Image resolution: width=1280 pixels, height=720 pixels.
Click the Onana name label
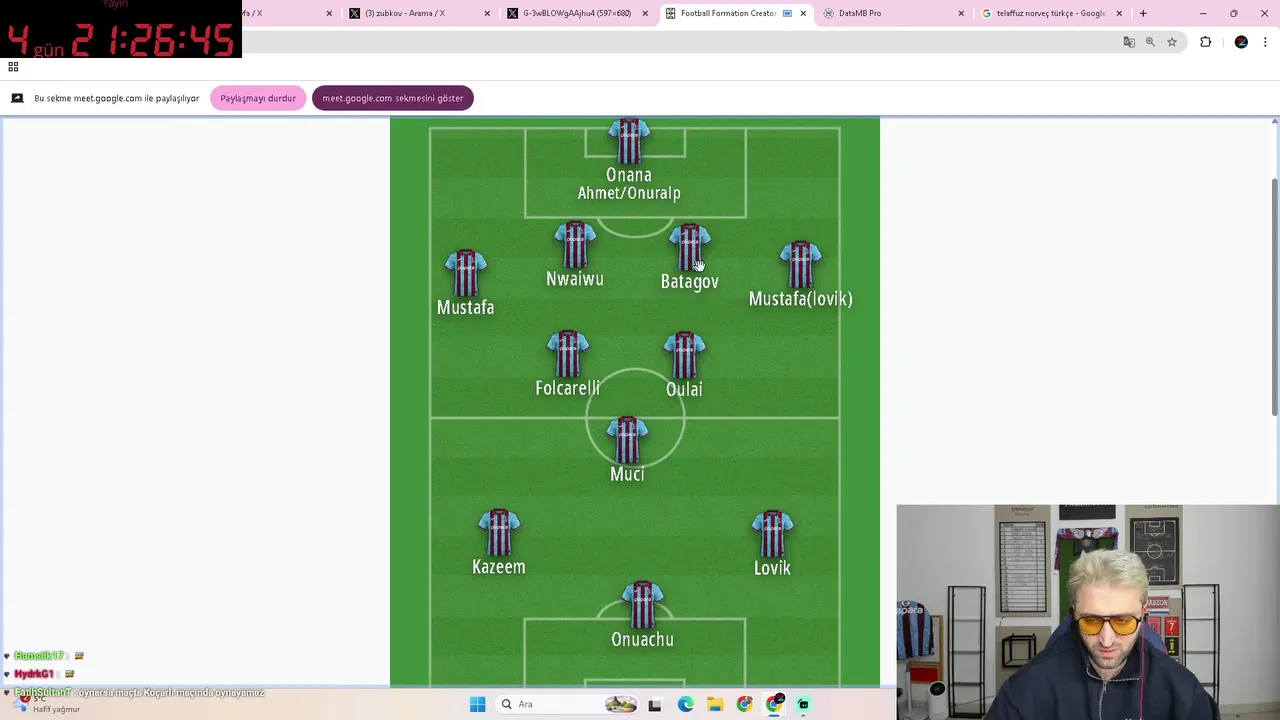coord(629,175)
